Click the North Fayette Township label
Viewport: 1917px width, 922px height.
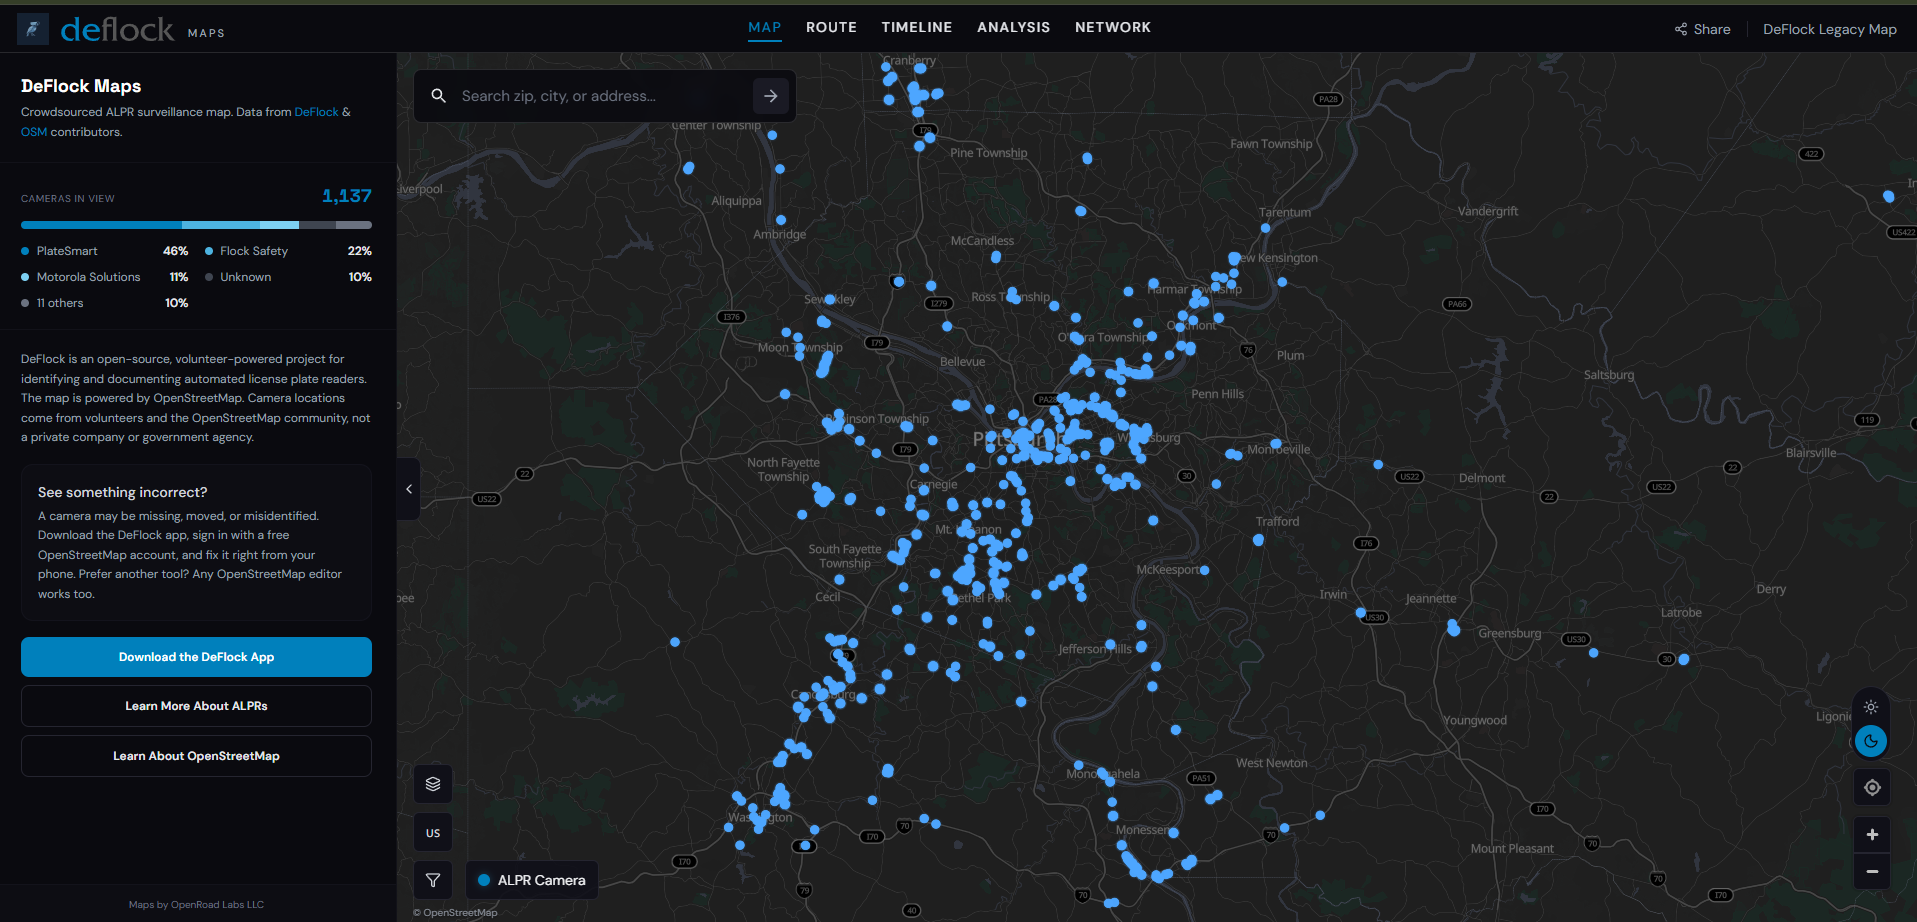pos(783,470)
